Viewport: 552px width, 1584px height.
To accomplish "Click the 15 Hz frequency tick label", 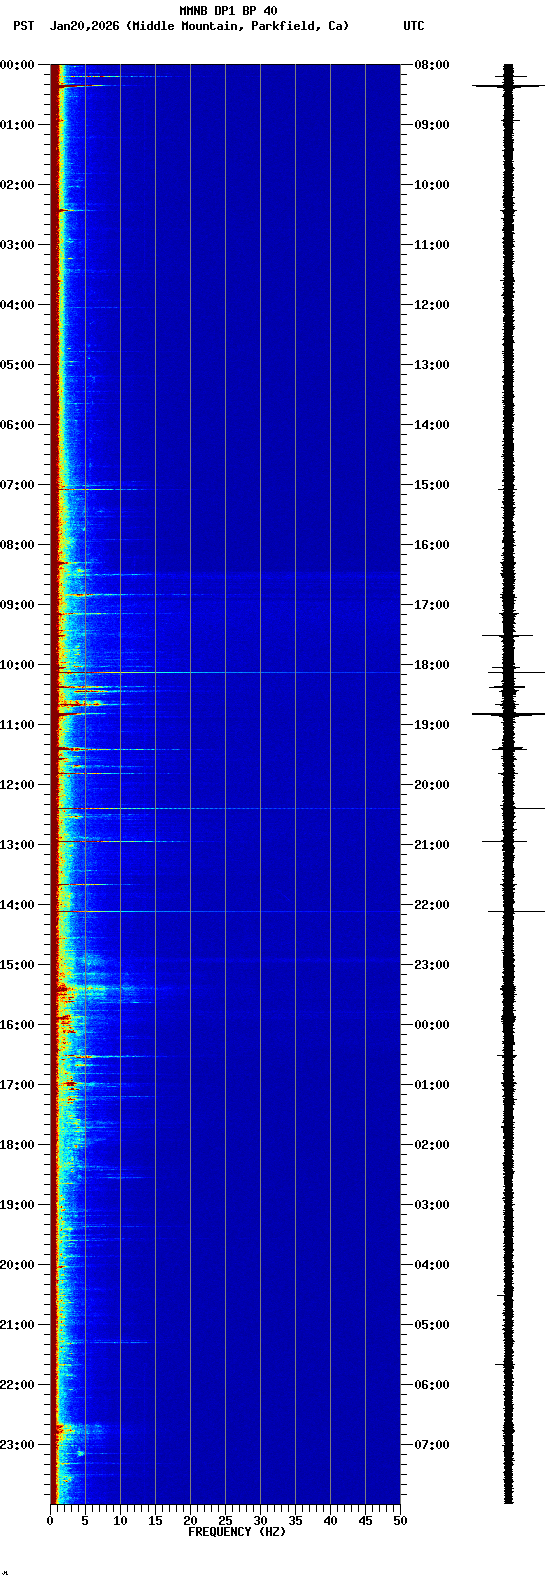I will pyautogui.click(x=155, y=1521).
